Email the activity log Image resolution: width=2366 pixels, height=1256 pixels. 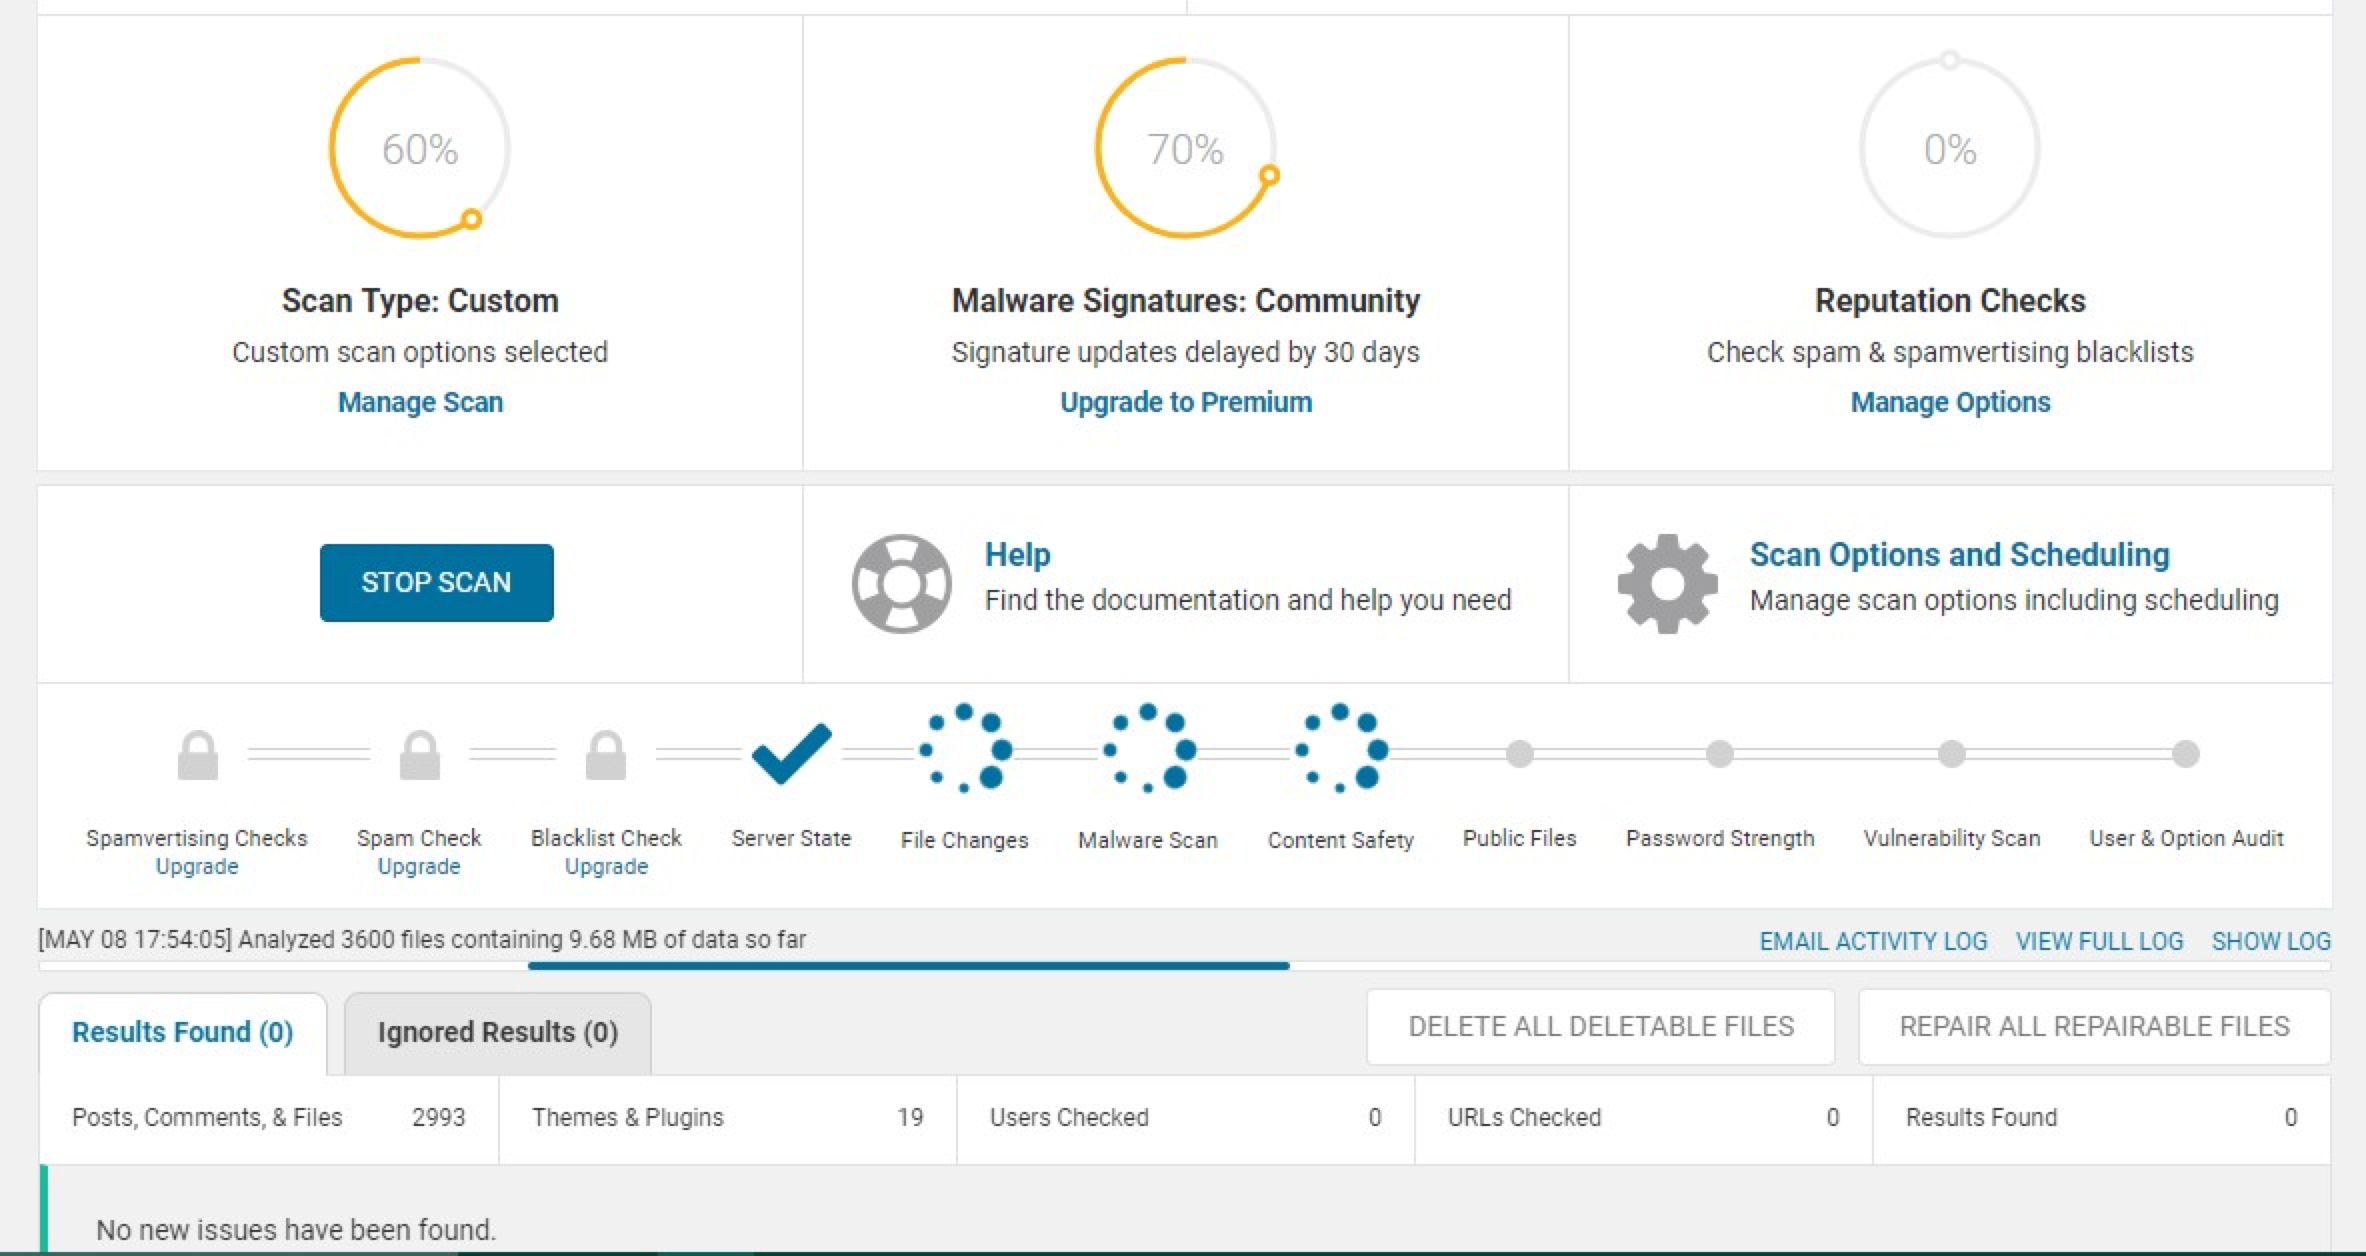[x=1873, y=941]
